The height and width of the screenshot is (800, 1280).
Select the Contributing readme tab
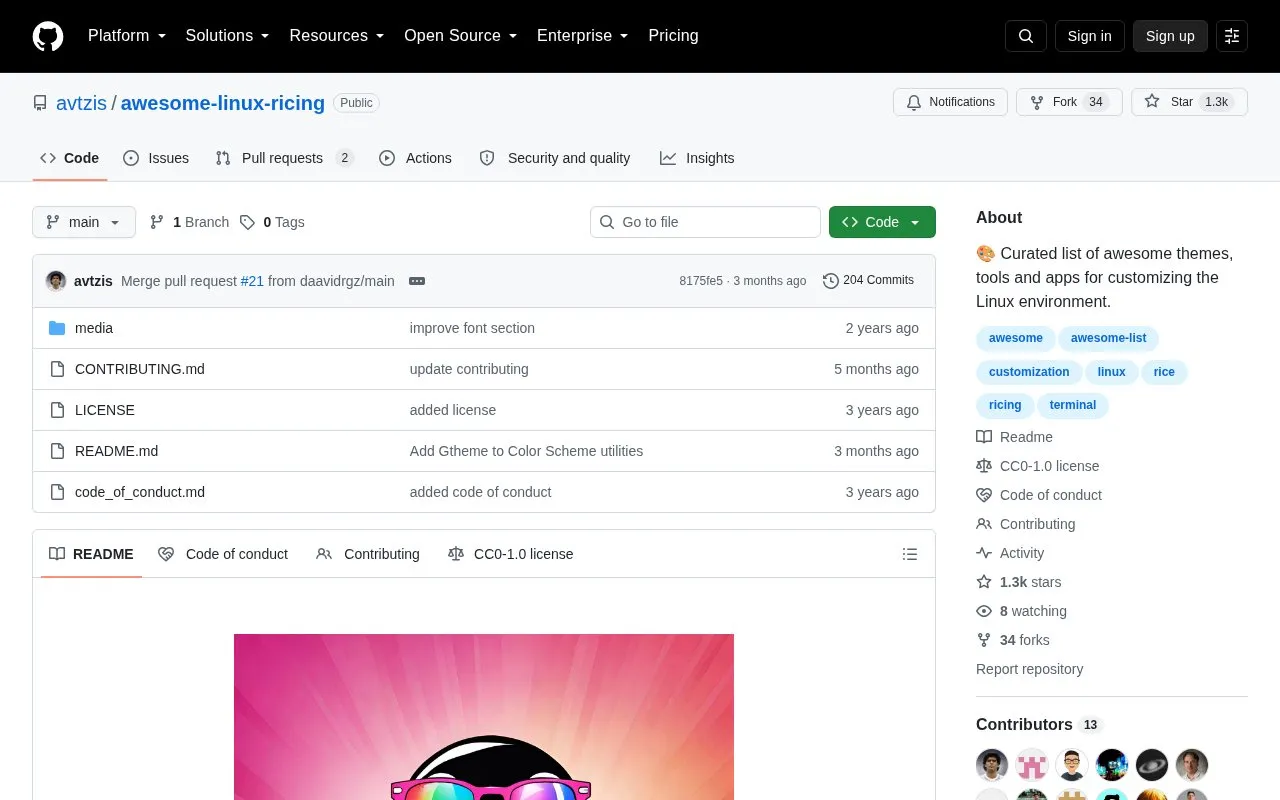(x=368, y=554)
